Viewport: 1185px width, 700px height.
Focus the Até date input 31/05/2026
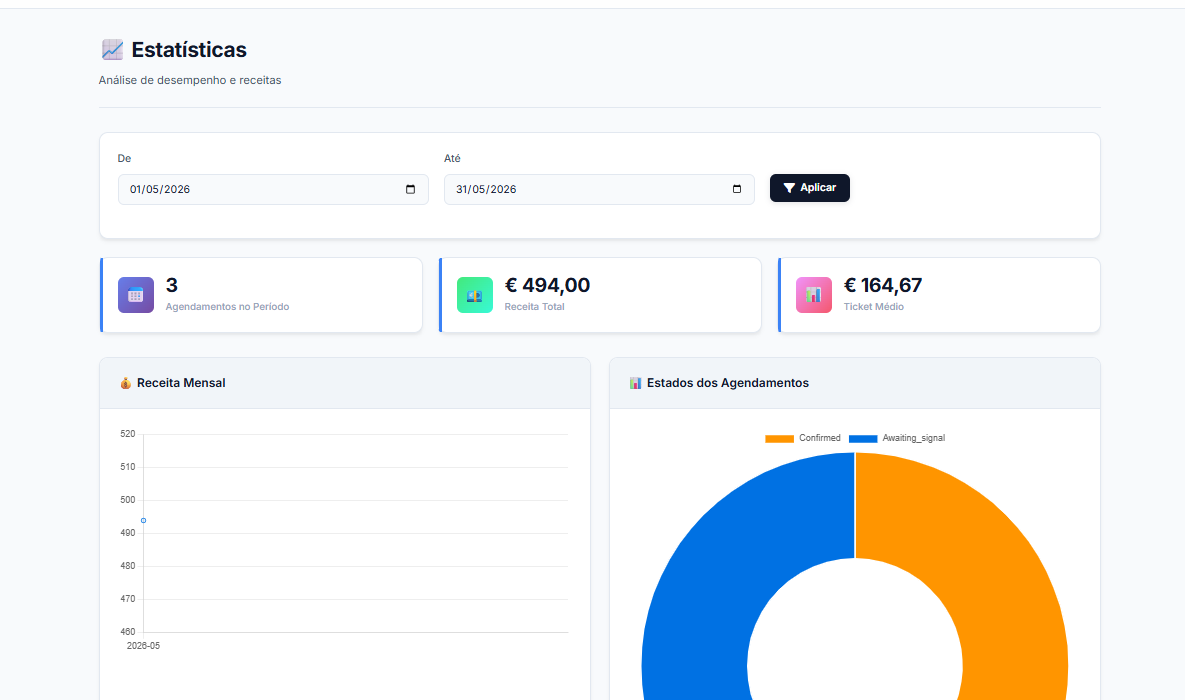599,190
